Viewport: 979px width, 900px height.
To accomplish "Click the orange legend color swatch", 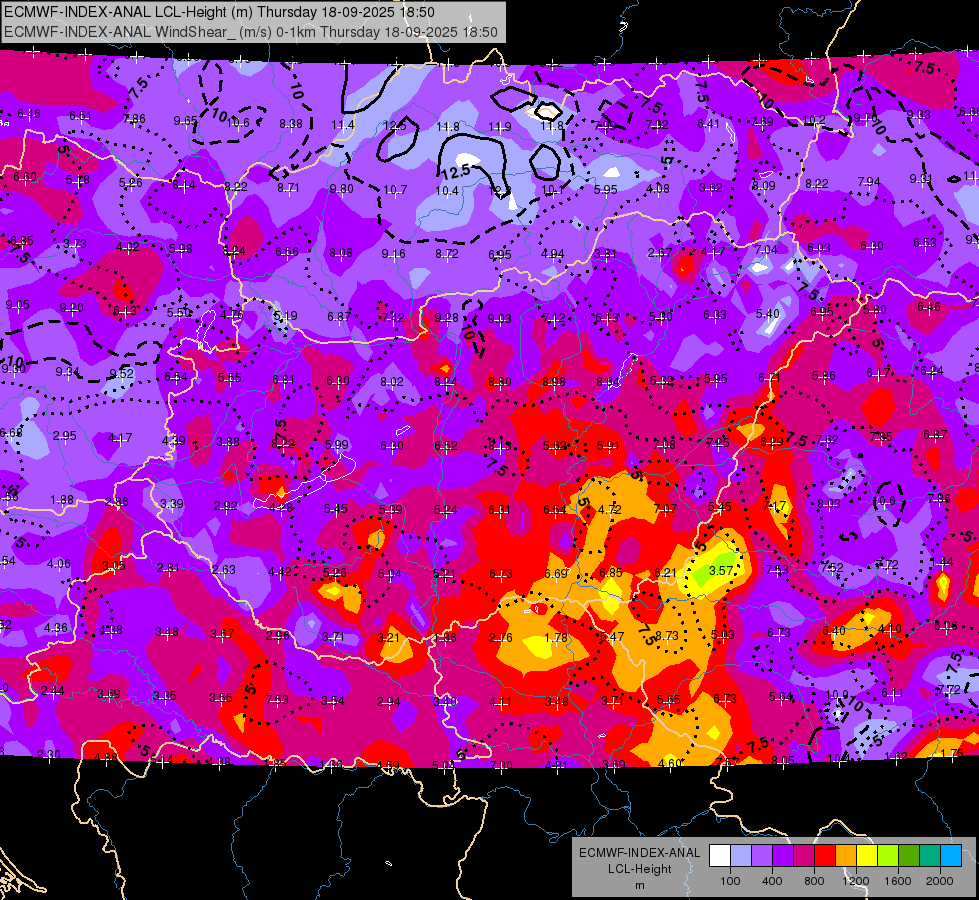I will tap(846, 856).
